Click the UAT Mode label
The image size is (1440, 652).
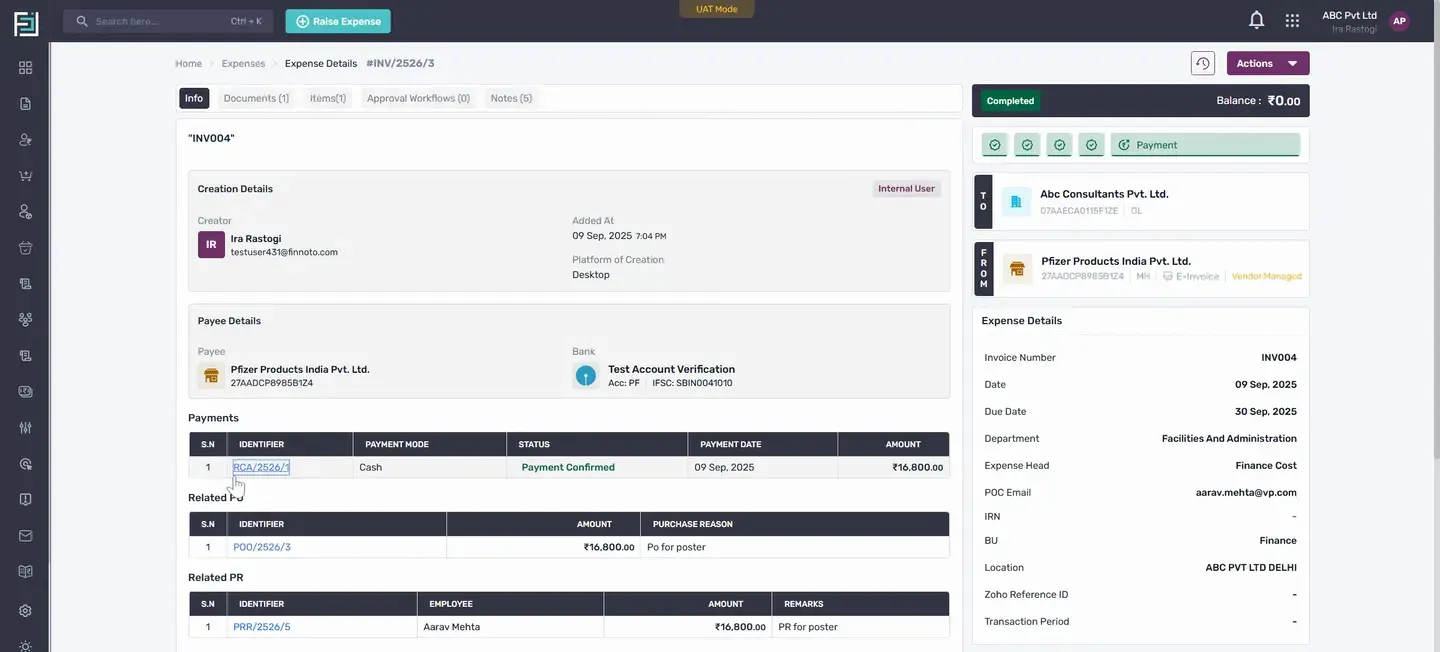(717, 9)
